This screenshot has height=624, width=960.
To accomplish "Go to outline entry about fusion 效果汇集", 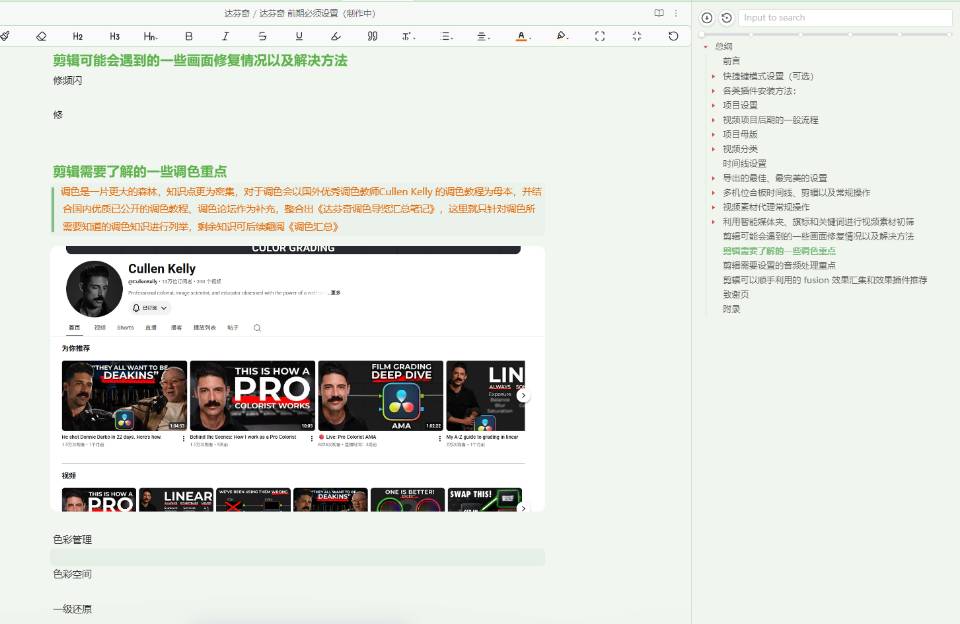I will point(825,280).
